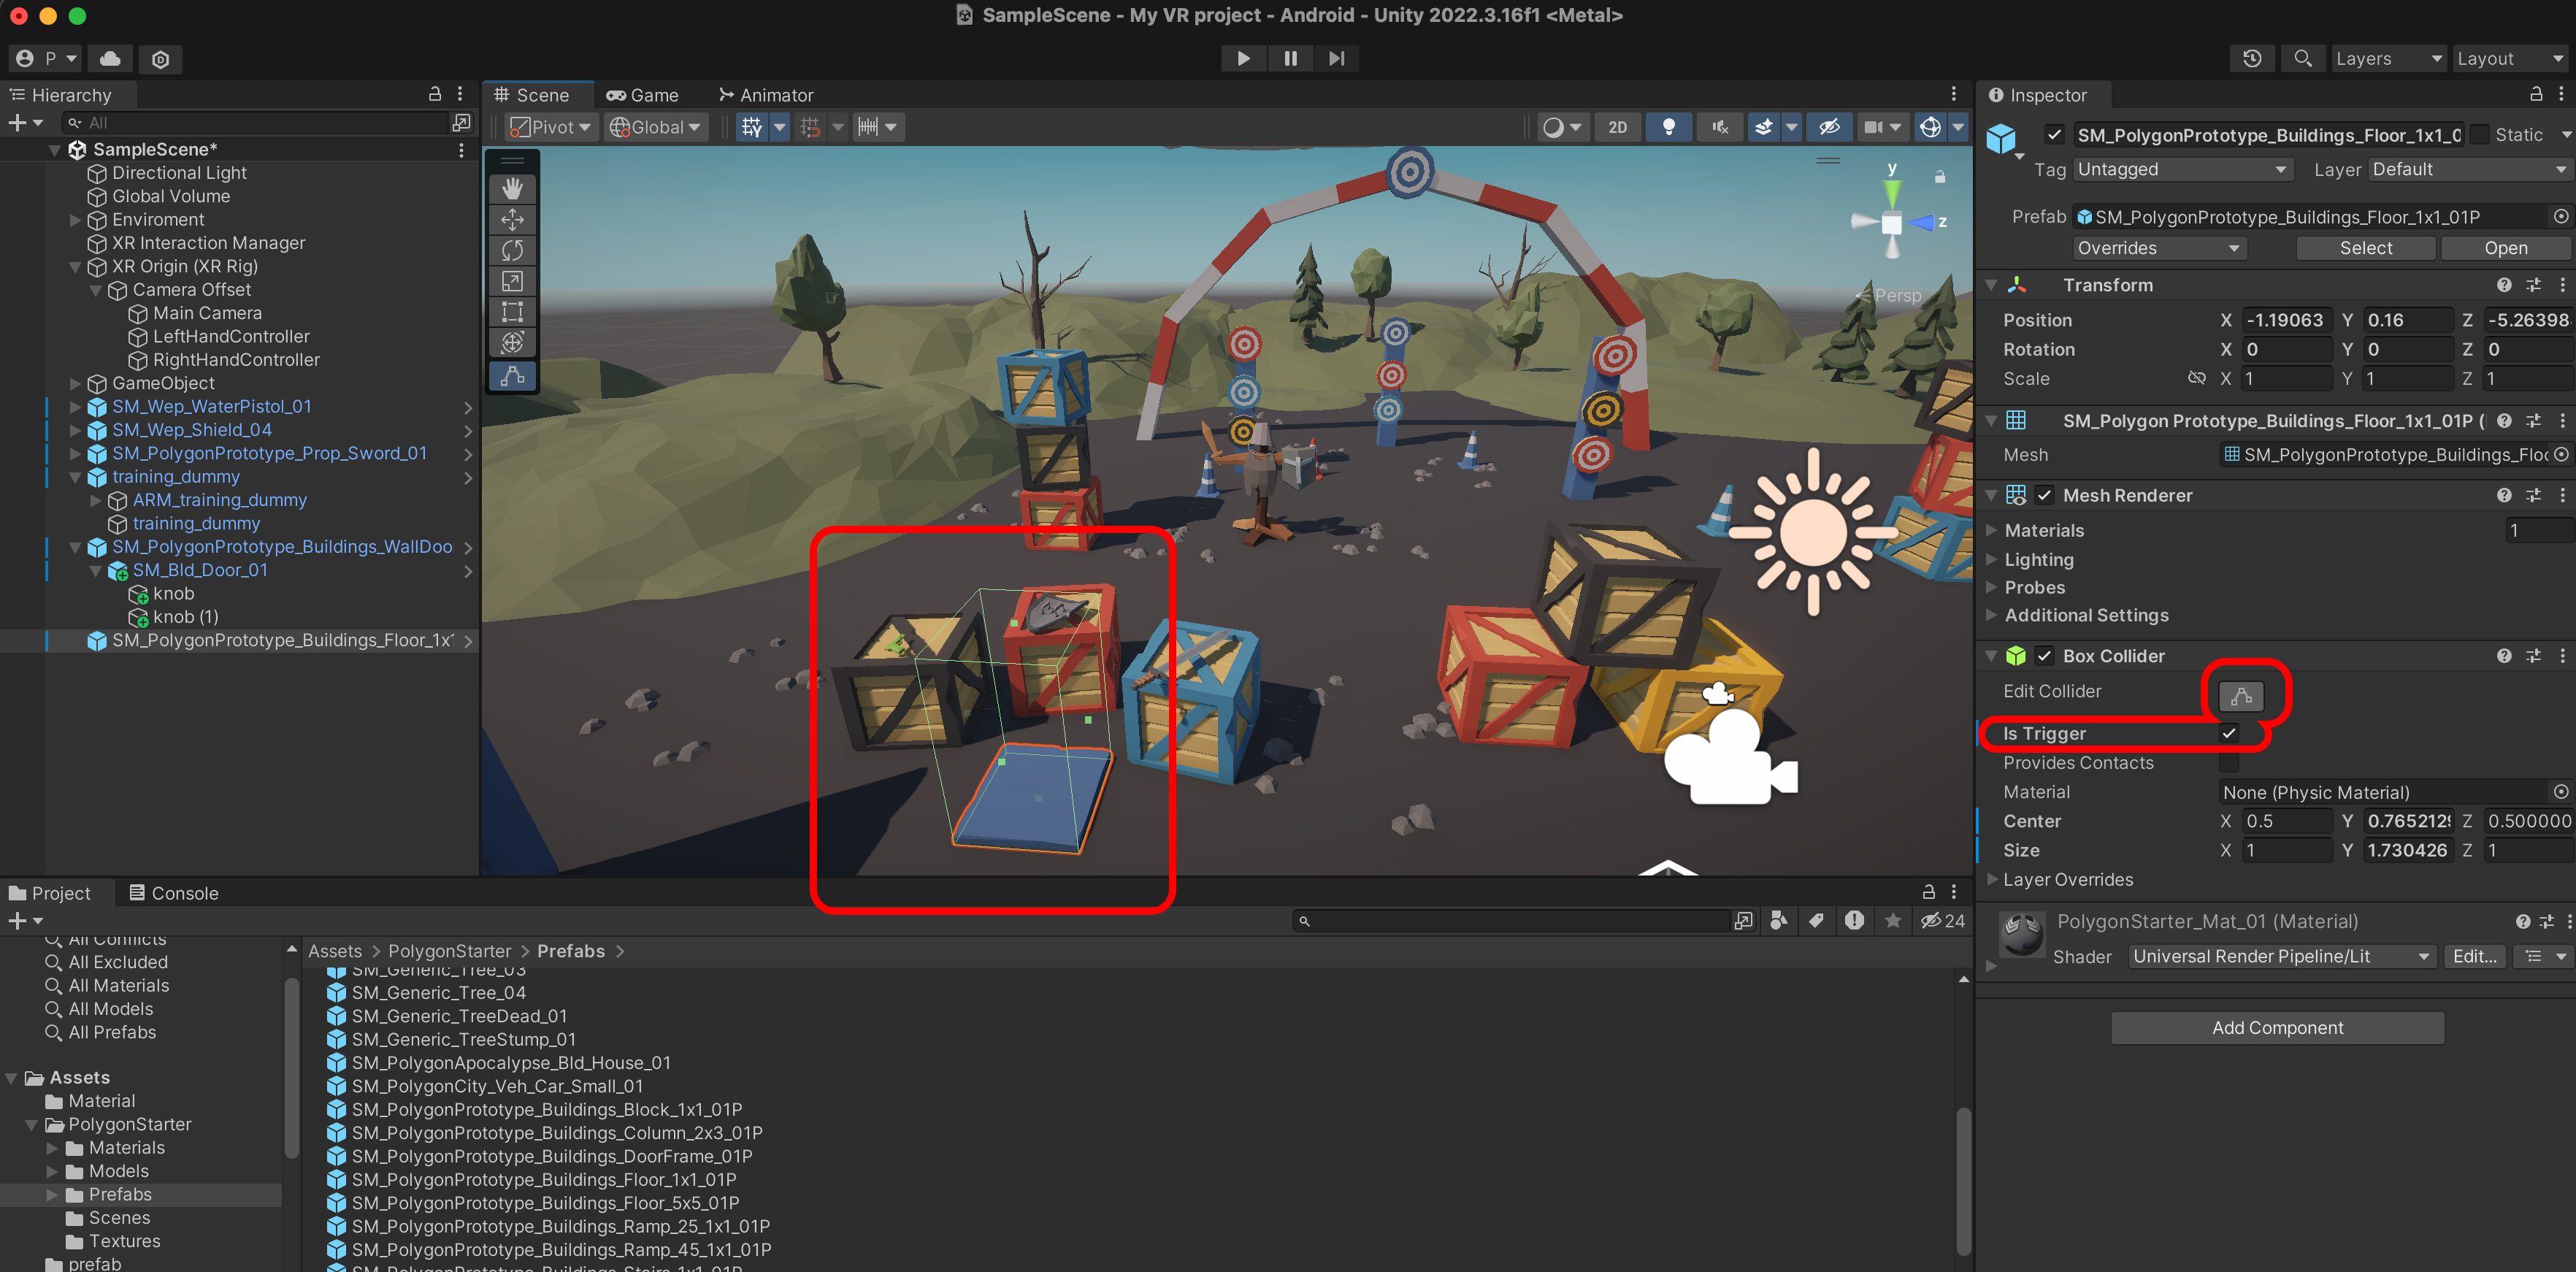
Task: Expand the Enviroment object in Hierarchy
Action: point(75,220)
